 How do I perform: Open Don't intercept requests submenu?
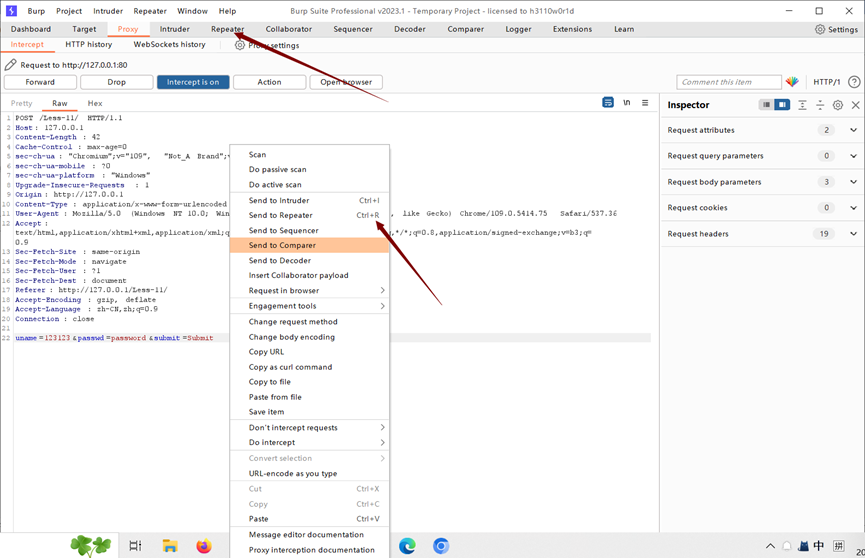pos(309,427)
